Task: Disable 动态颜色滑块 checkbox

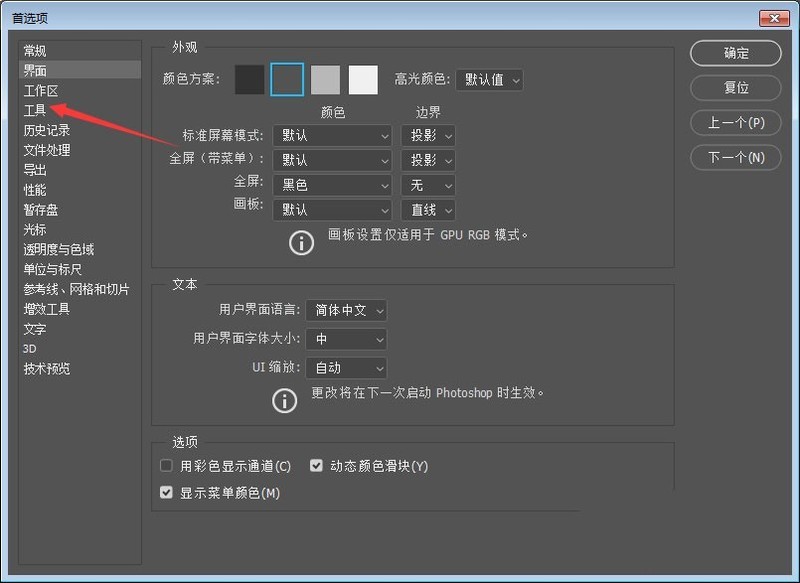Action: tap(317, 465)
